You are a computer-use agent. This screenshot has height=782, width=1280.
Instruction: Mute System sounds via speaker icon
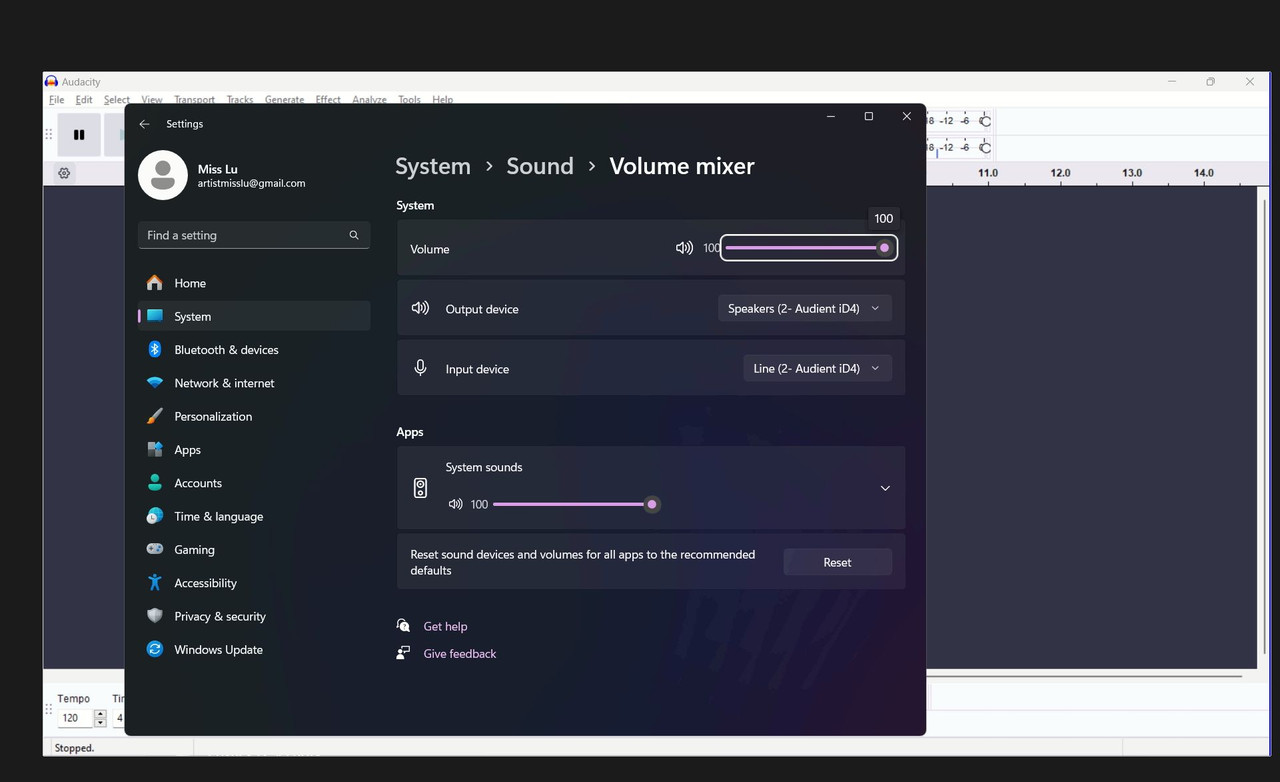[x=455, y=505]
